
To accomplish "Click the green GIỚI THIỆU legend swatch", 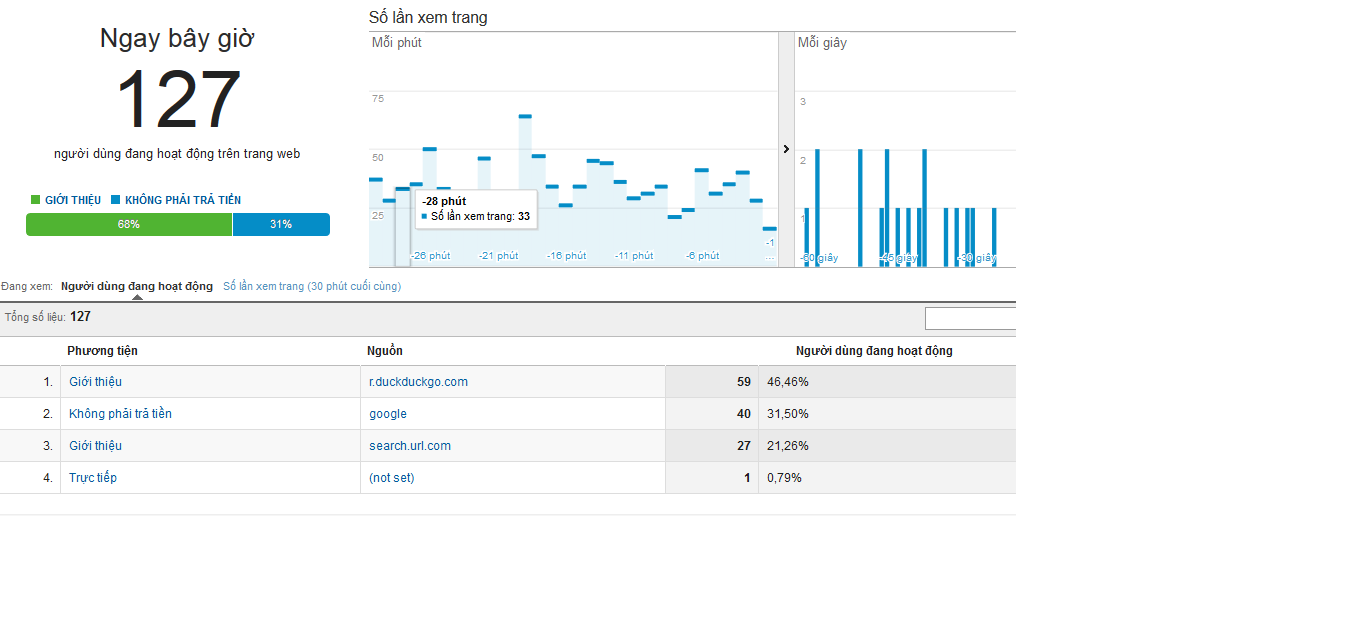I will [x=36, y=200].
